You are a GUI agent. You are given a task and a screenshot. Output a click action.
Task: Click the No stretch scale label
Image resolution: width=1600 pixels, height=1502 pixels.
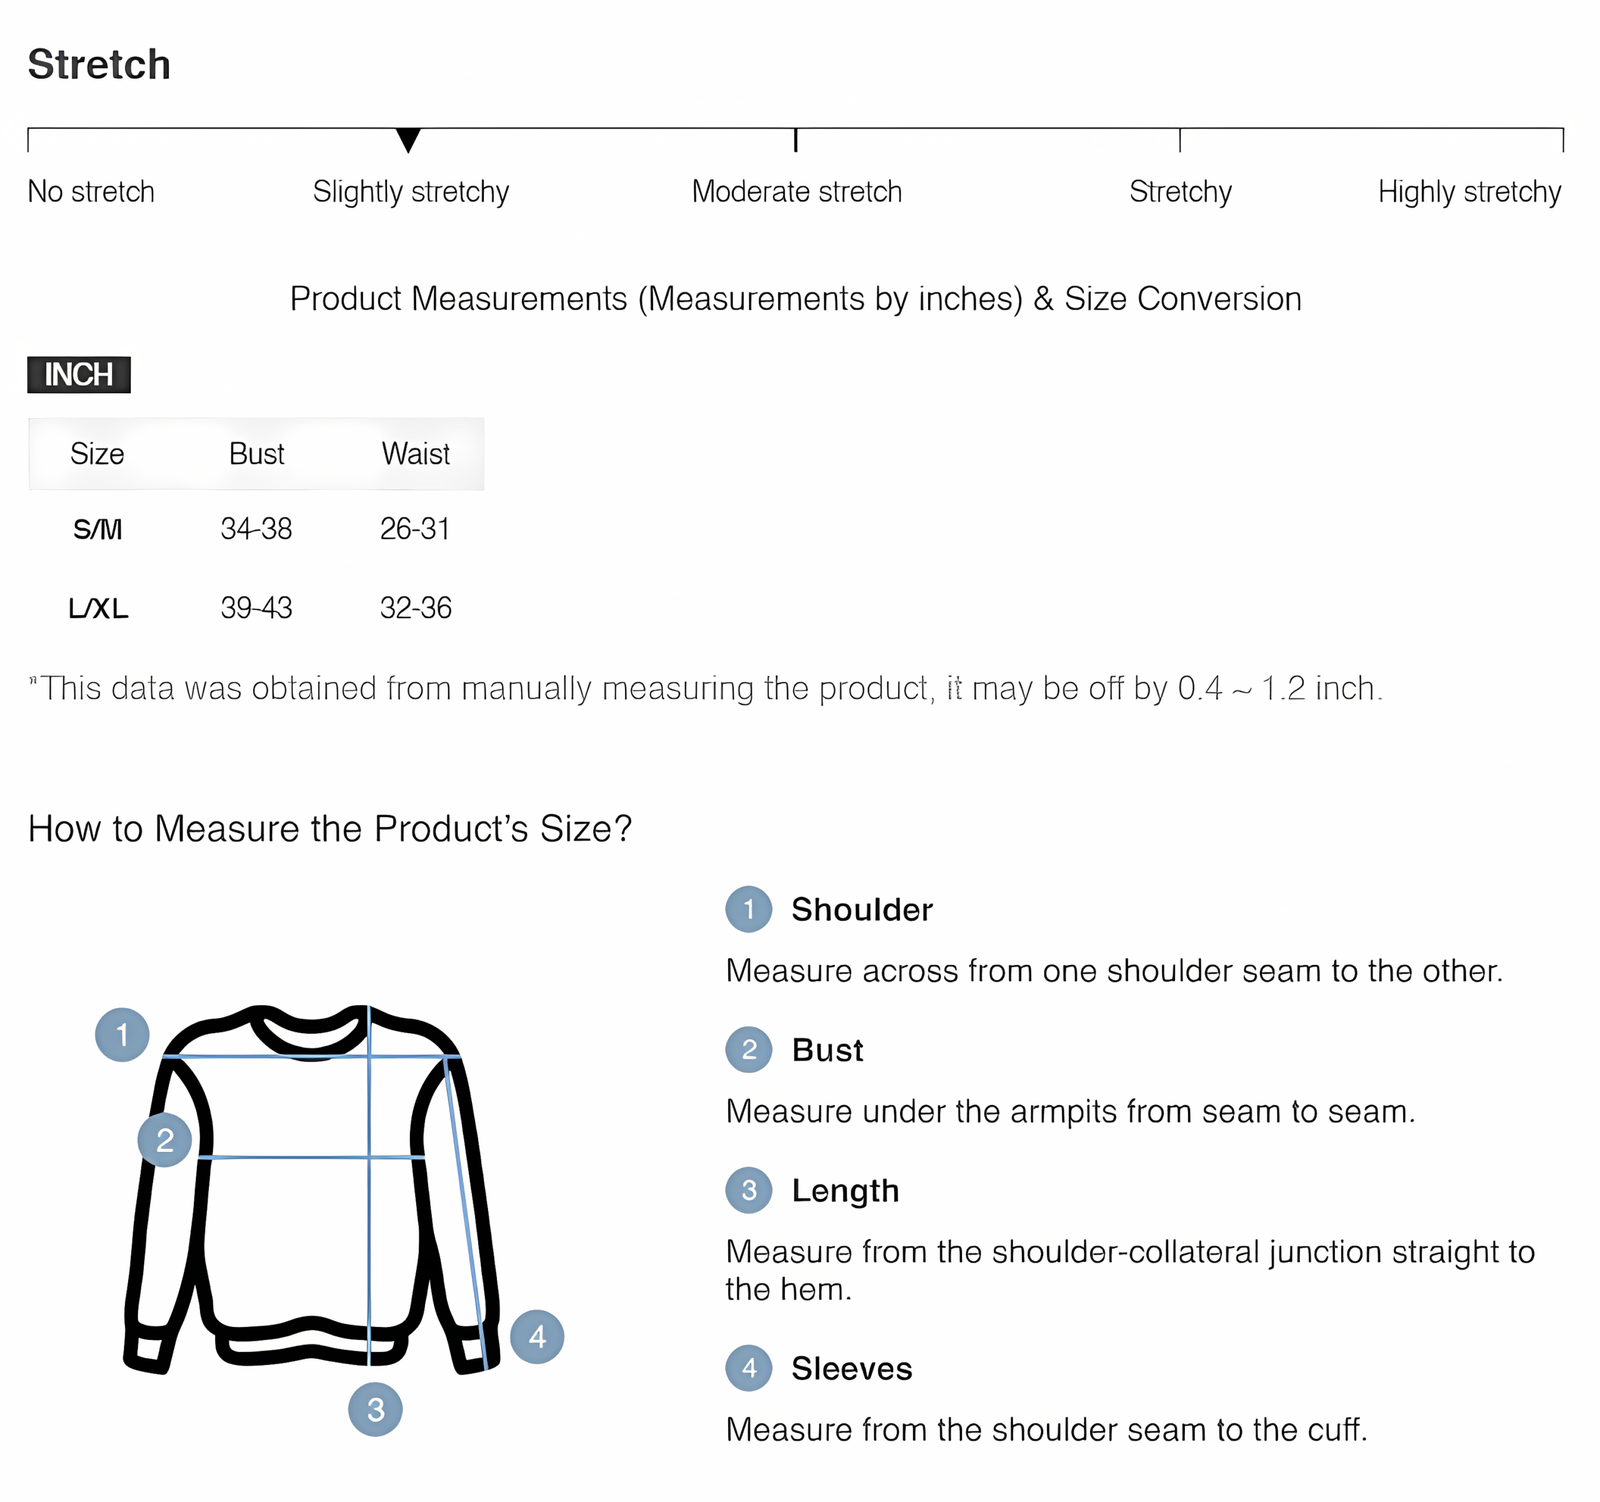coord(91,191)
